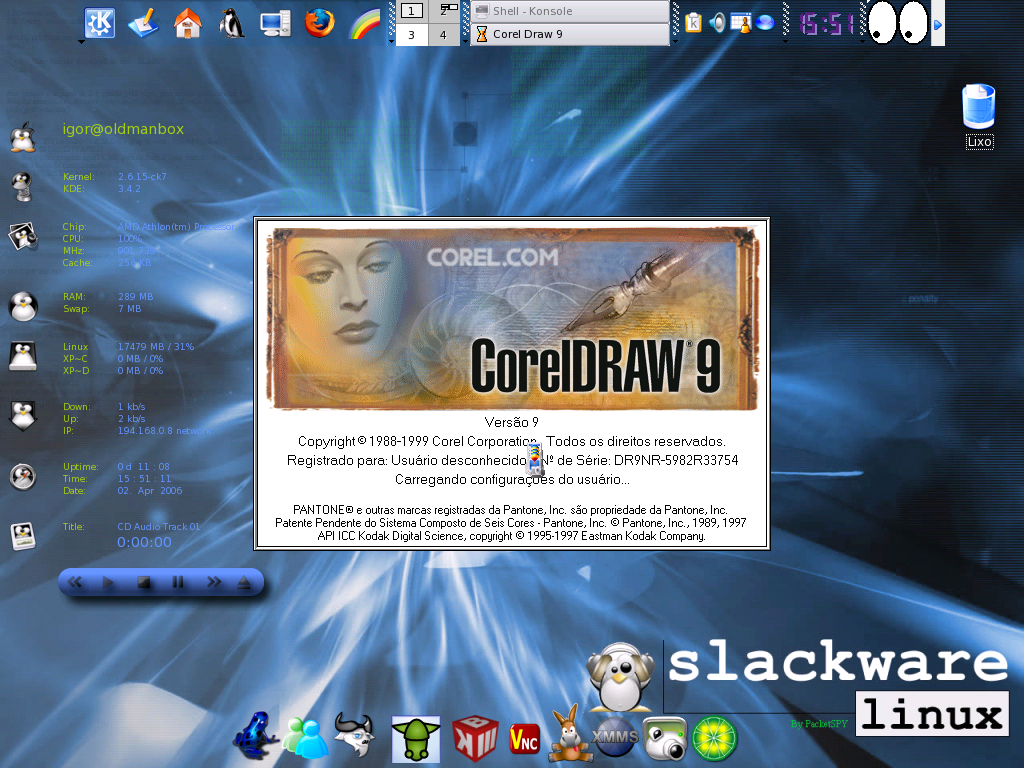Hide the panel using the blue arrow
The height and width of the screenshot is (768, 1024).
tap(938, 24)
